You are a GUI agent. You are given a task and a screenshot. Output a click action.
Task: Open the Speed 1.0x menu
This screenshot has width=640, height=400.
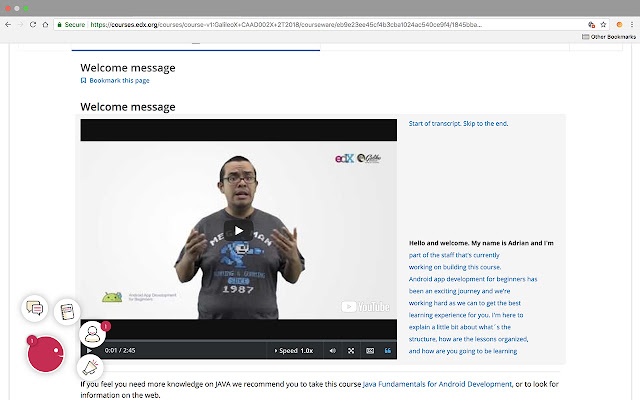tap(294, 351)
